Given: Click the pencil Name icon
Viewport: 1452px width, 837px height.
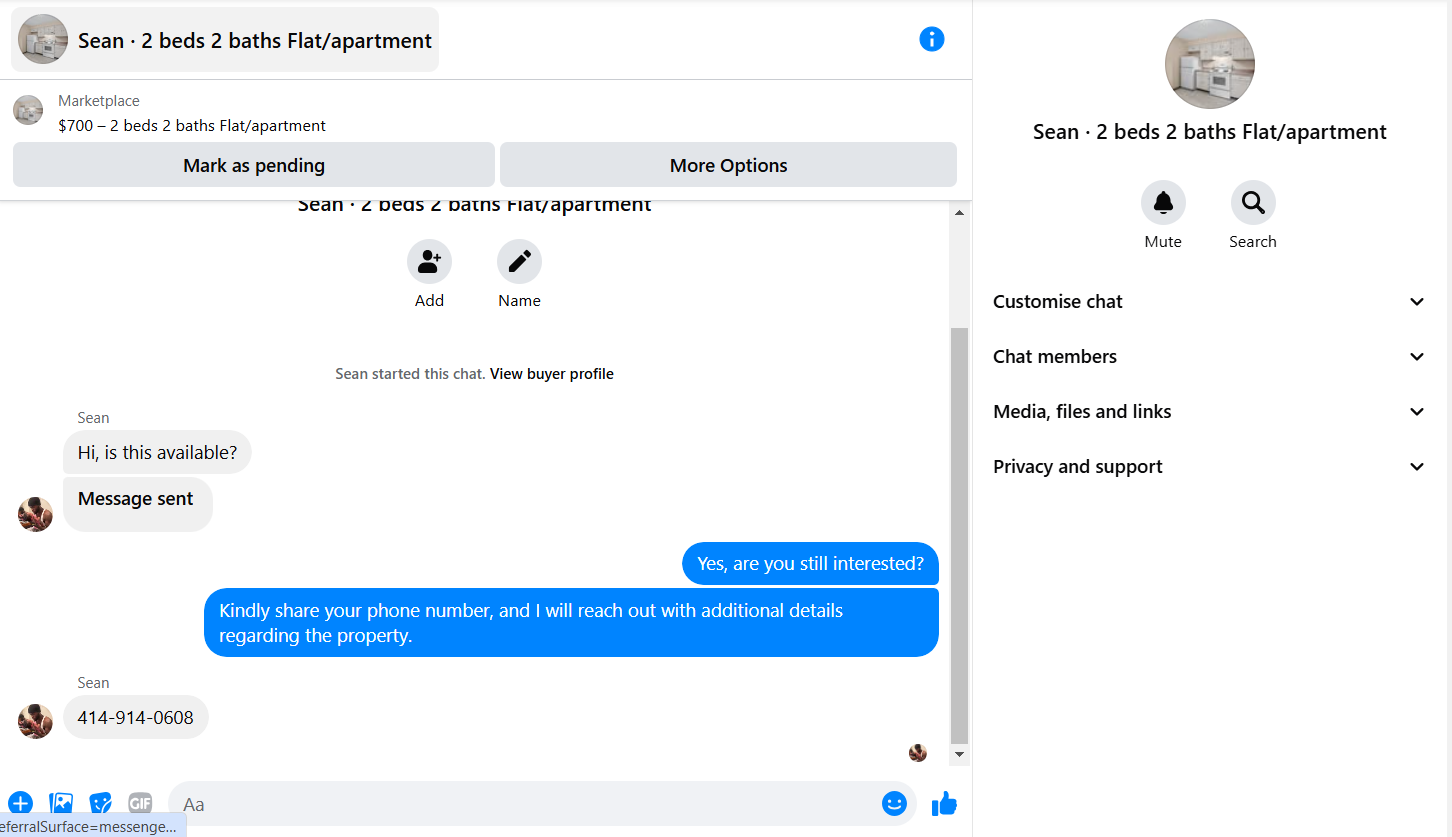Looking at the screenshot, I should pyautogui.click(x=519, y=262).
